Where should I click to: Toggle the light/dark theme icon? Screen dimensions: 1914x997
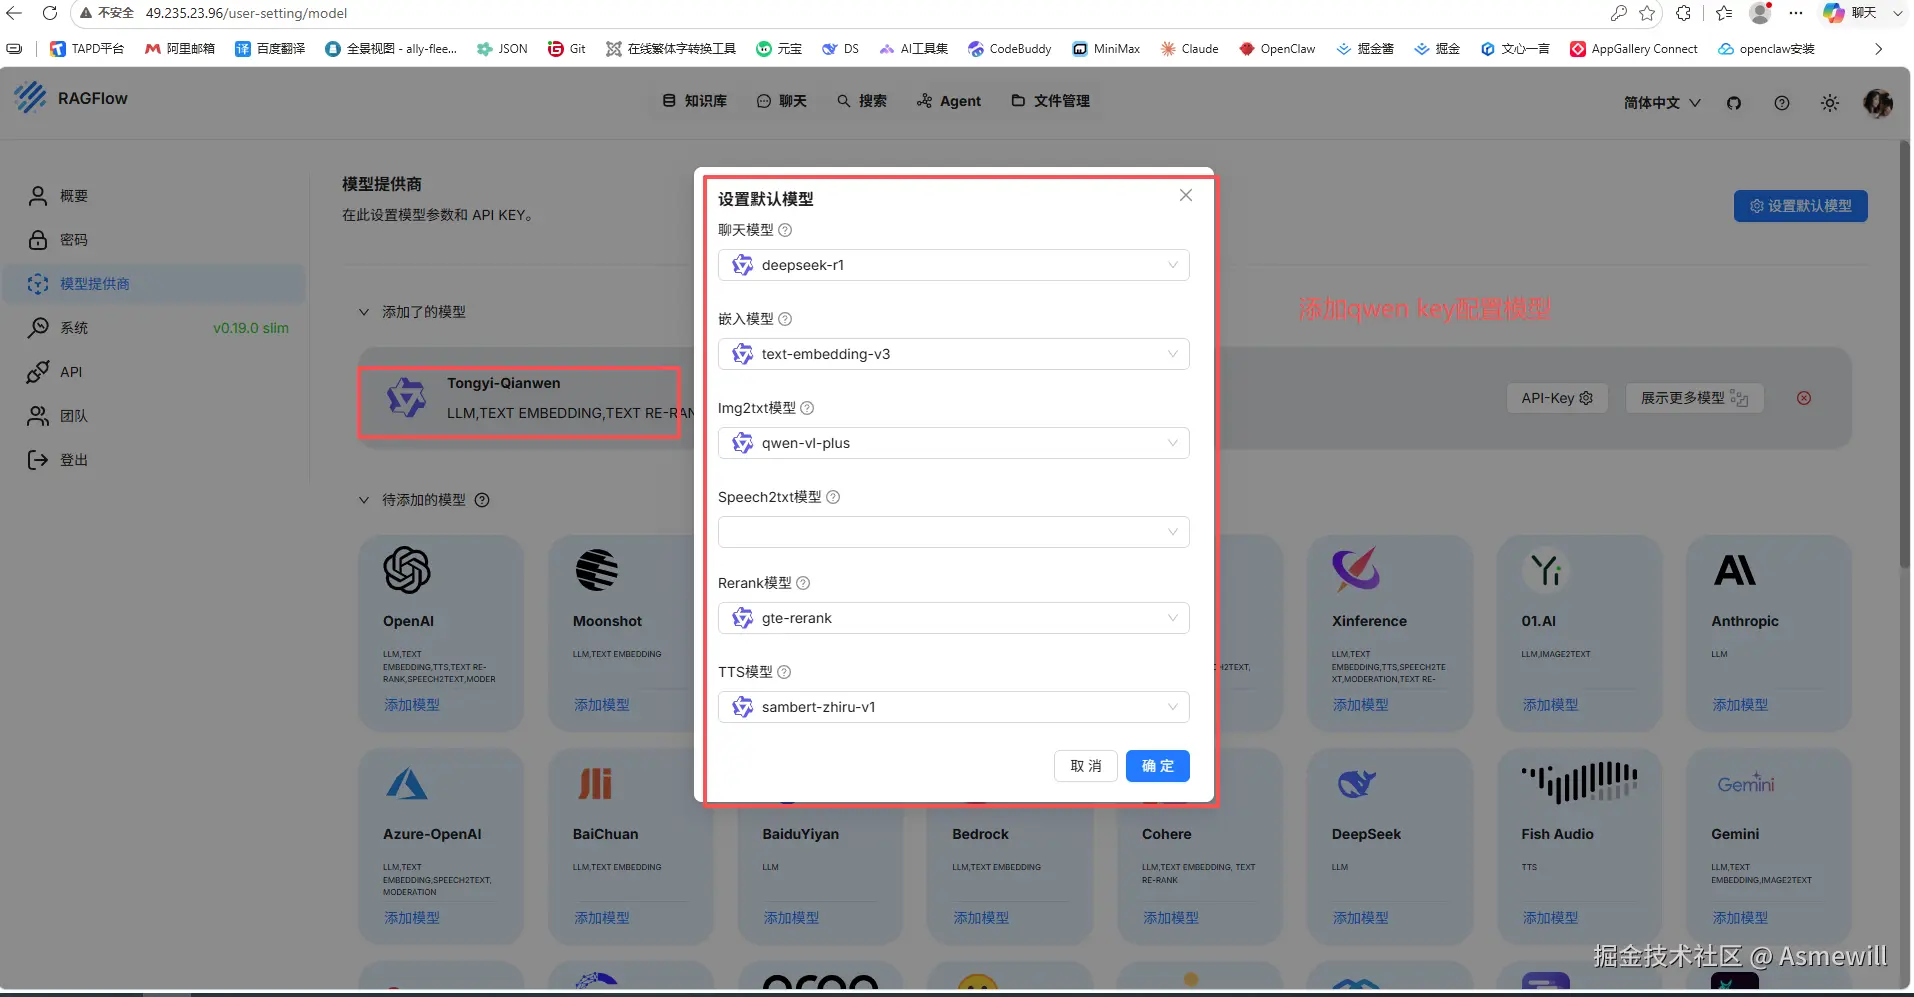tap(1830, 103)
